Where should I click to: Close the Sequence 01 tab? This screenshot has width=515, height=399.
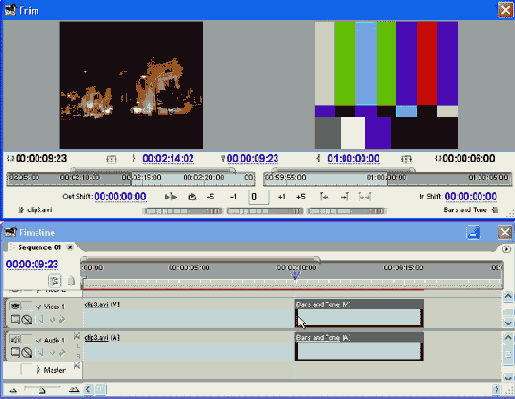[70, 247]
